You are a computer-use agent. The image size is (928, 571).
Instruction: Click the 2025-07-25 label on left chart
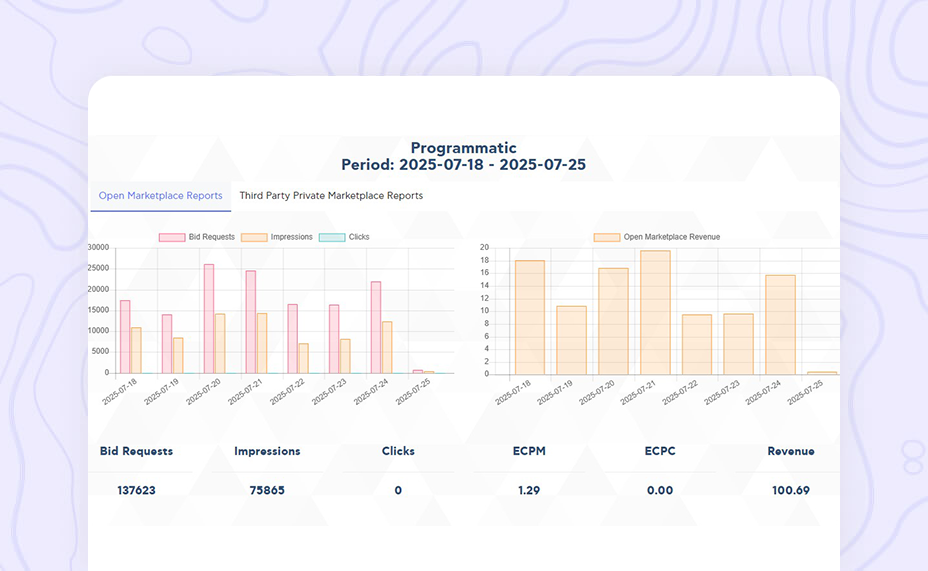click(413, 392)
